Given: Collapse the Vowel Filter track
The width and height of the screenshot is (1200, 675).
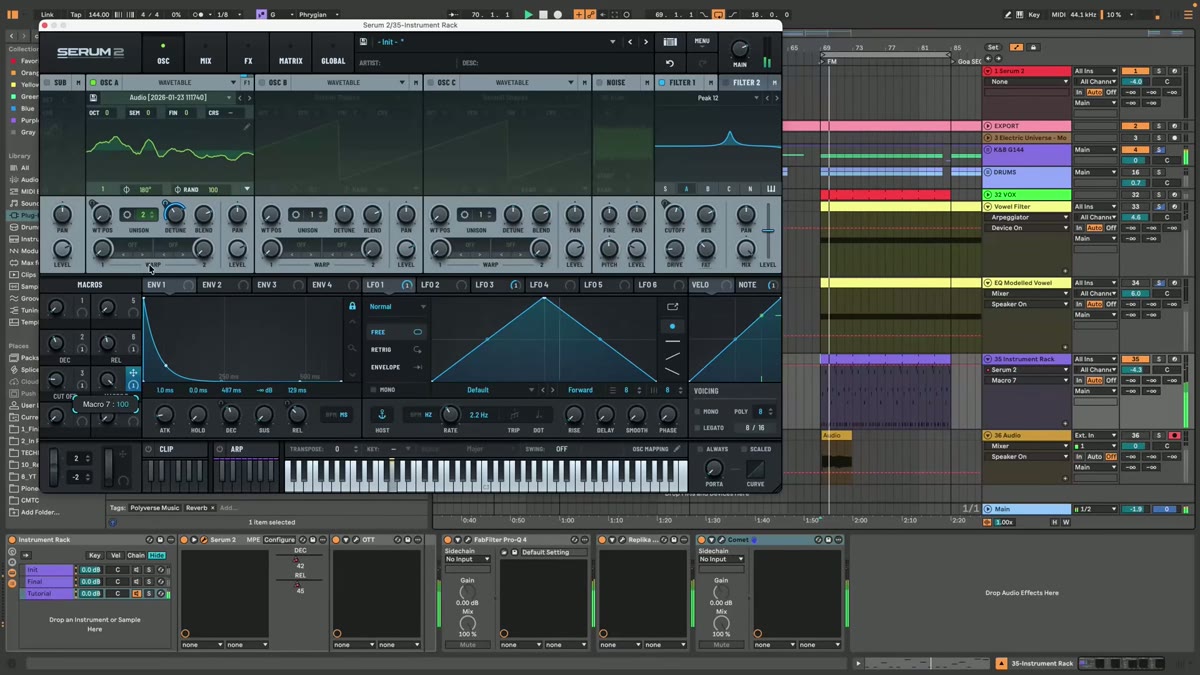Looking at the screenshot, I should [988, 206].
